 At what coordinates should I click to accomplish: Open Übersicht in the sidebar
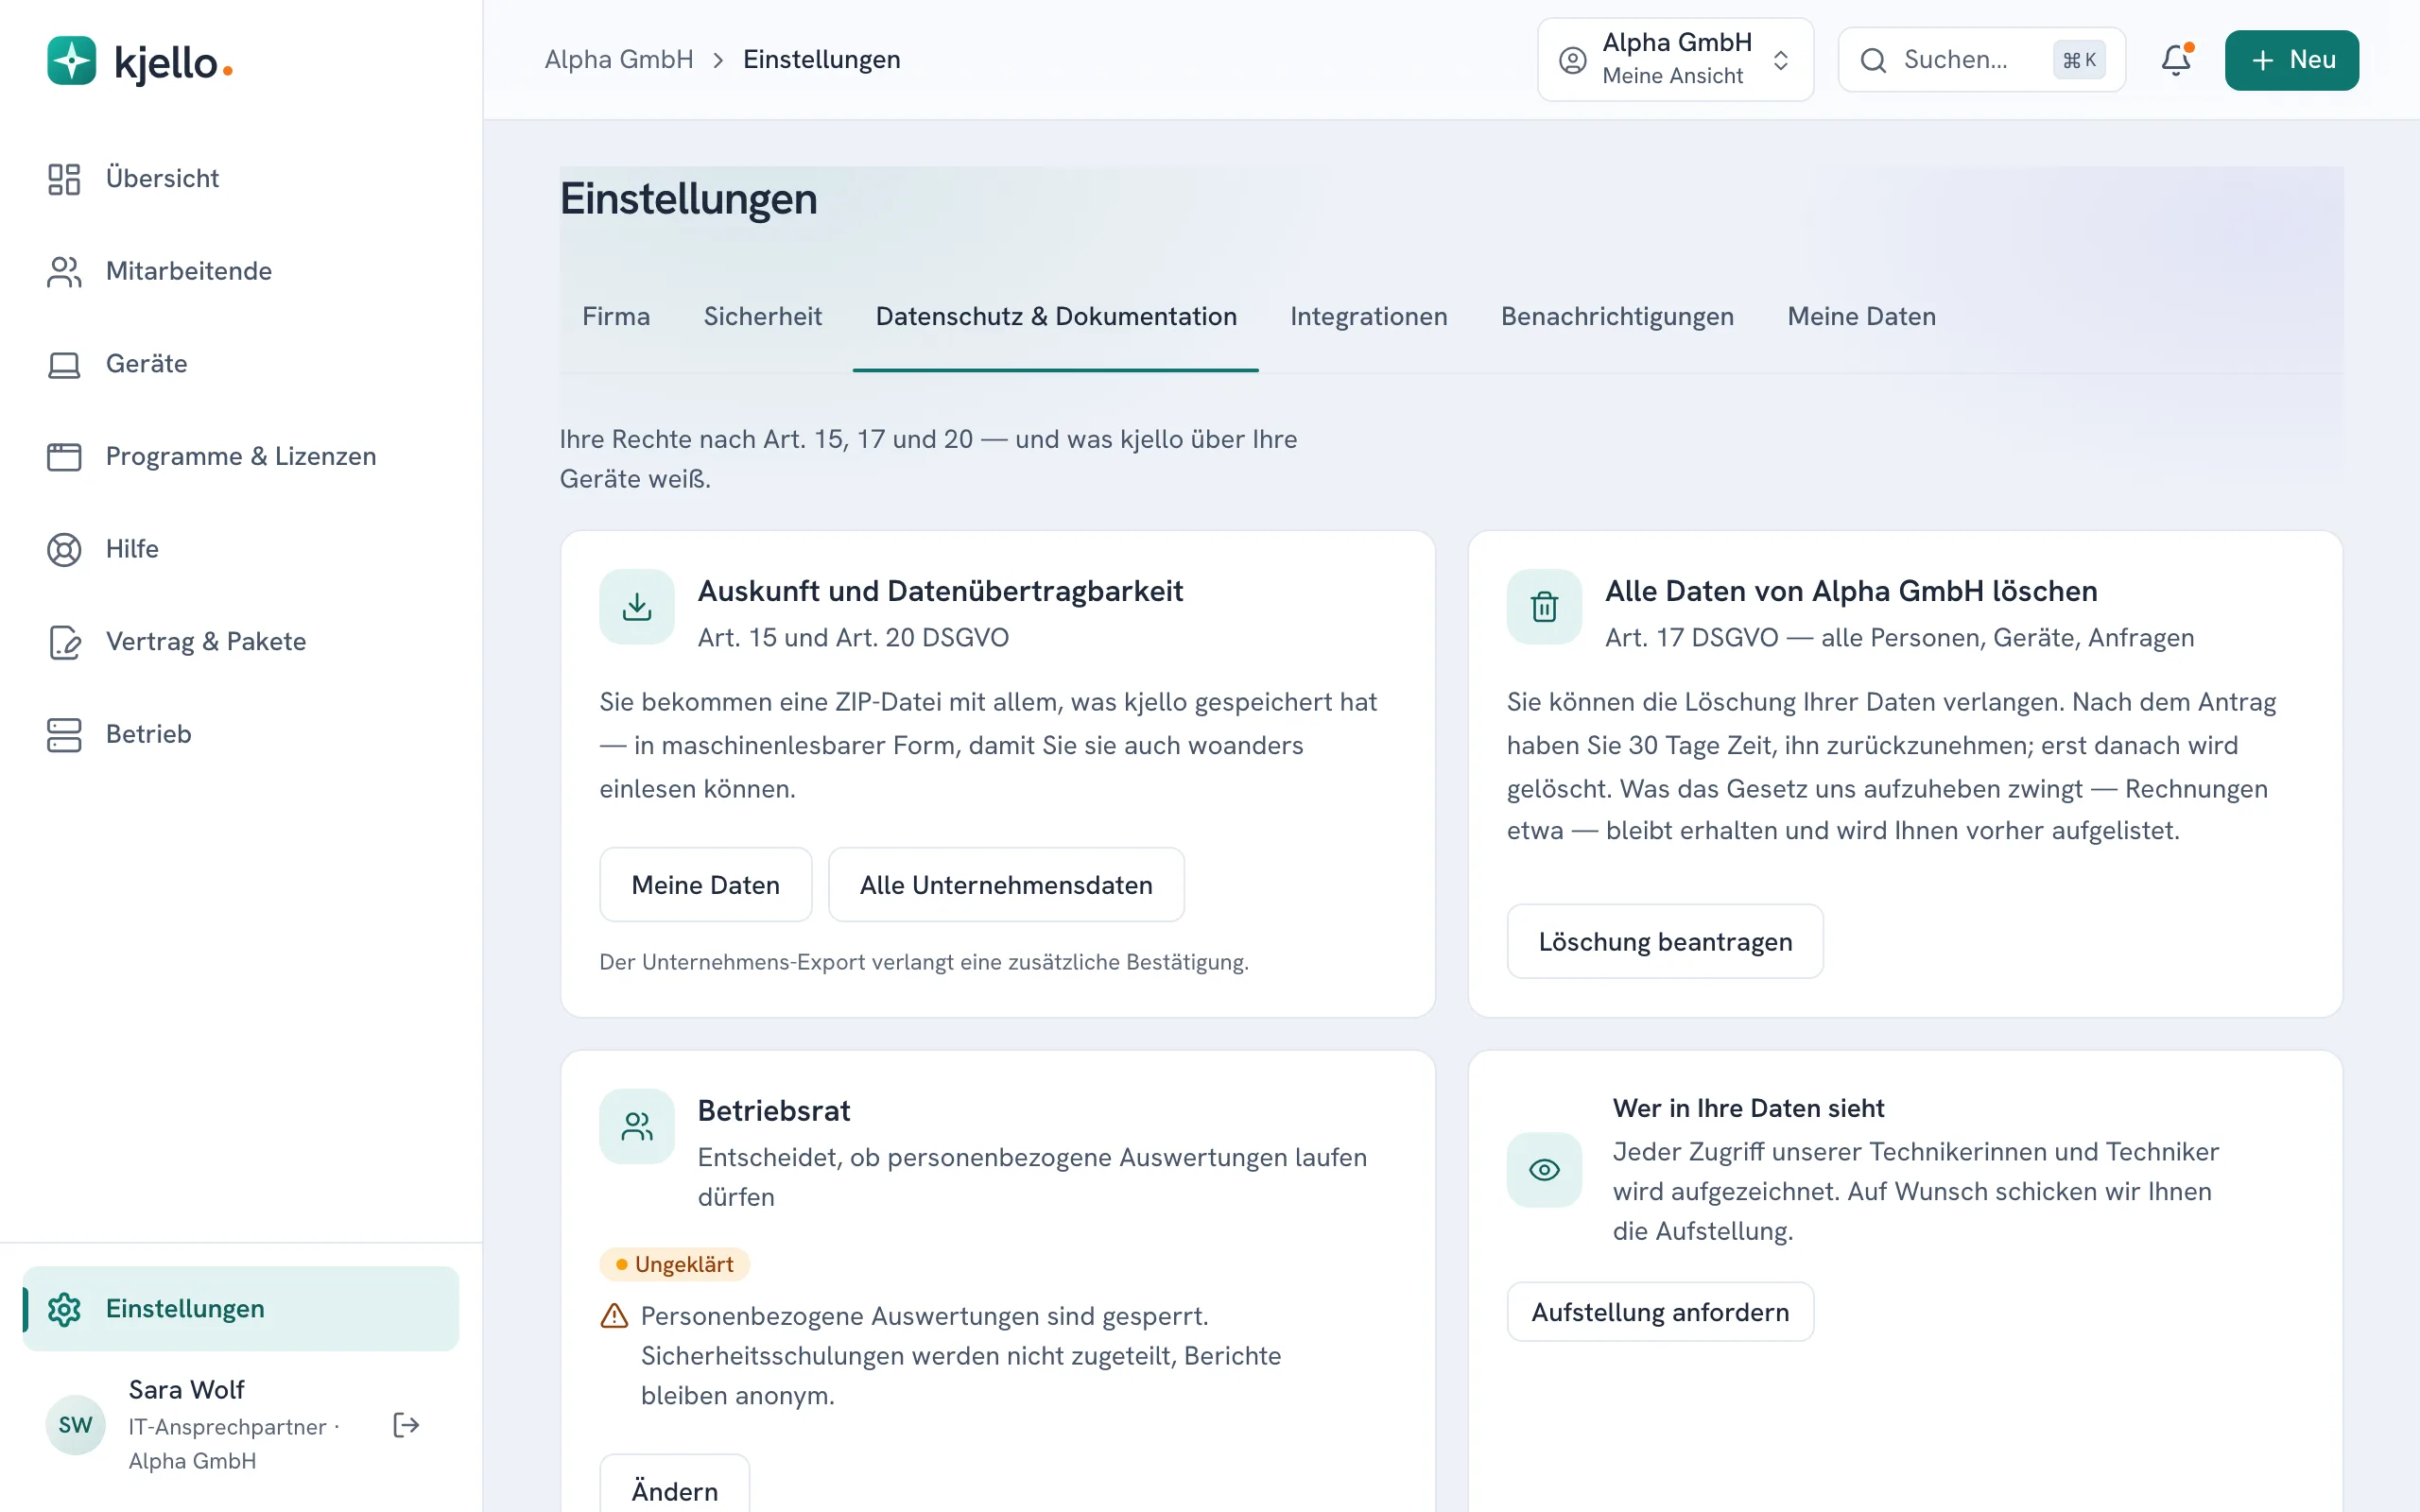click(x=241, y=179)
